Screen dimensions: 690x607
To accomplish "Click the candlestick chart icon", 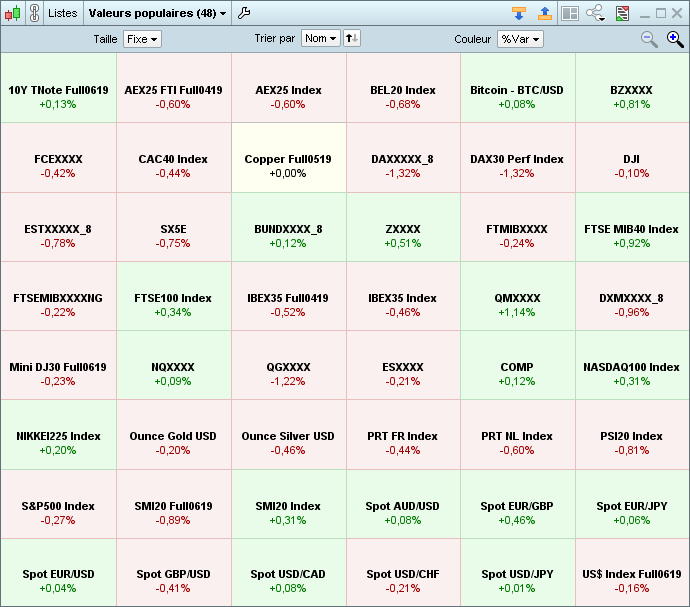I will coord(13,13).
